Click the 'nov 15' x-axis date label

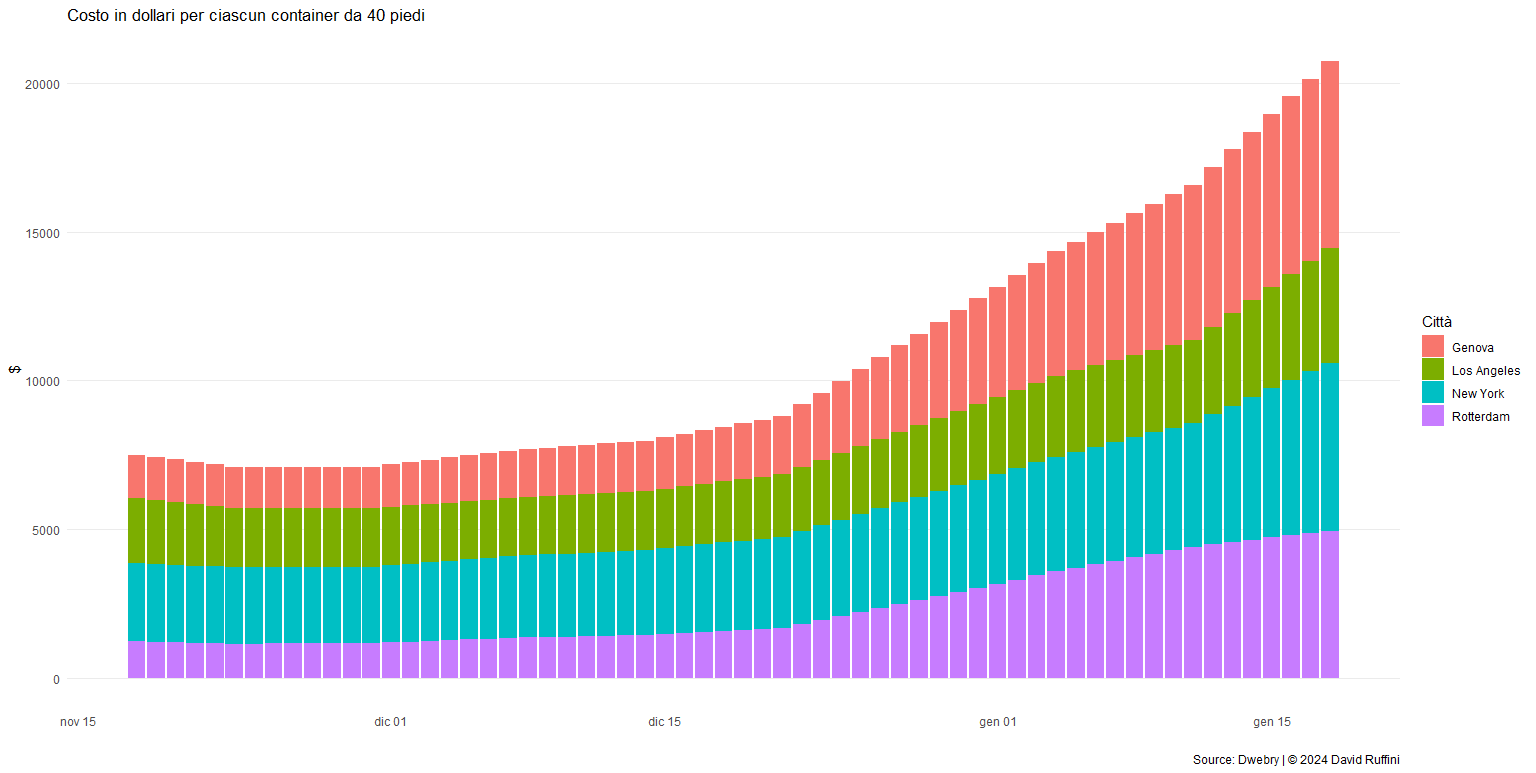(78, 722)
